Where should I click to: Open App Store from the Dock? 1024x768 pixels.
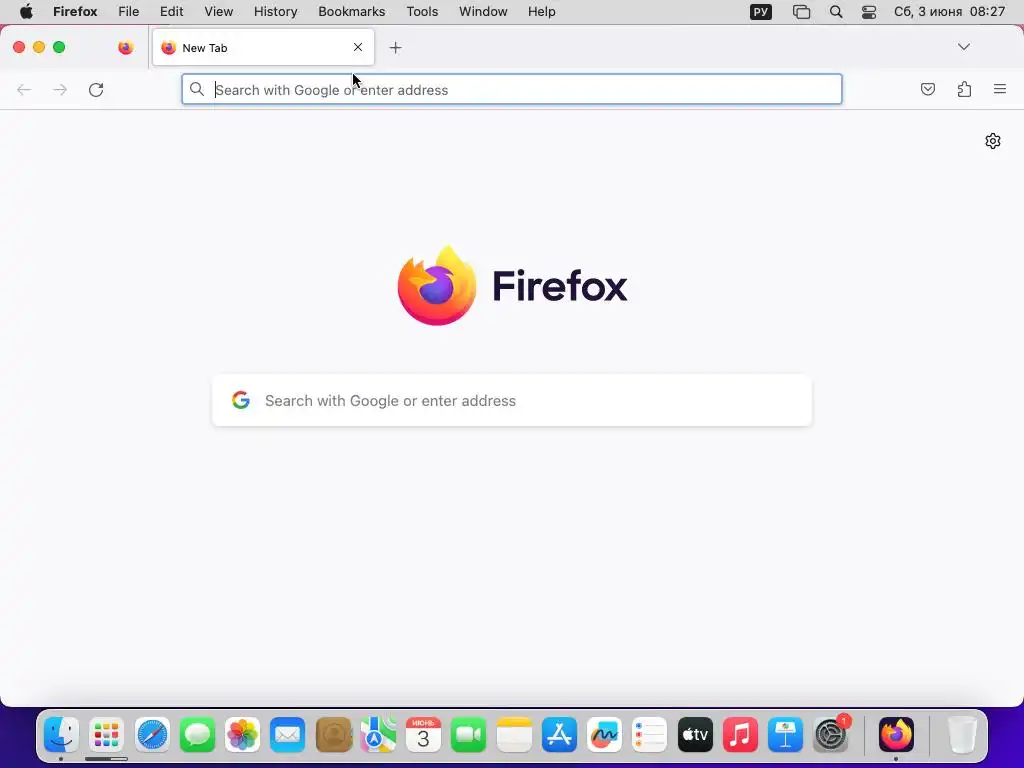[559, 735]
